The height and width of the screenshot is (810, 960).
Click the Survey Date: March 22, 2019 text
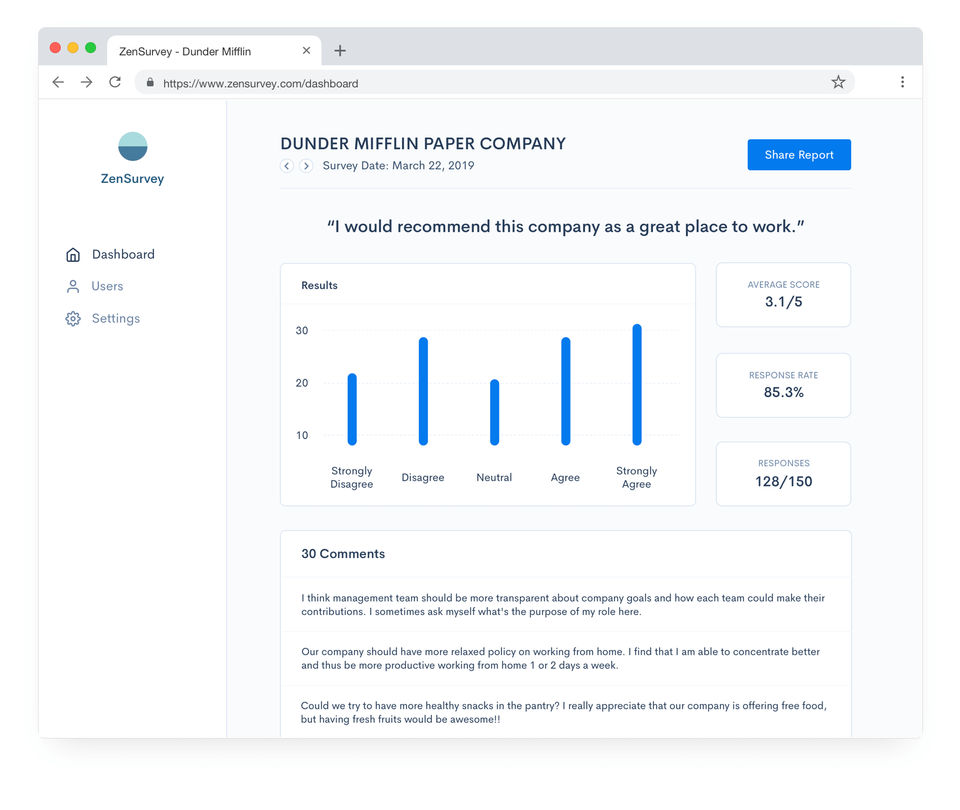[x=399, y=166]
